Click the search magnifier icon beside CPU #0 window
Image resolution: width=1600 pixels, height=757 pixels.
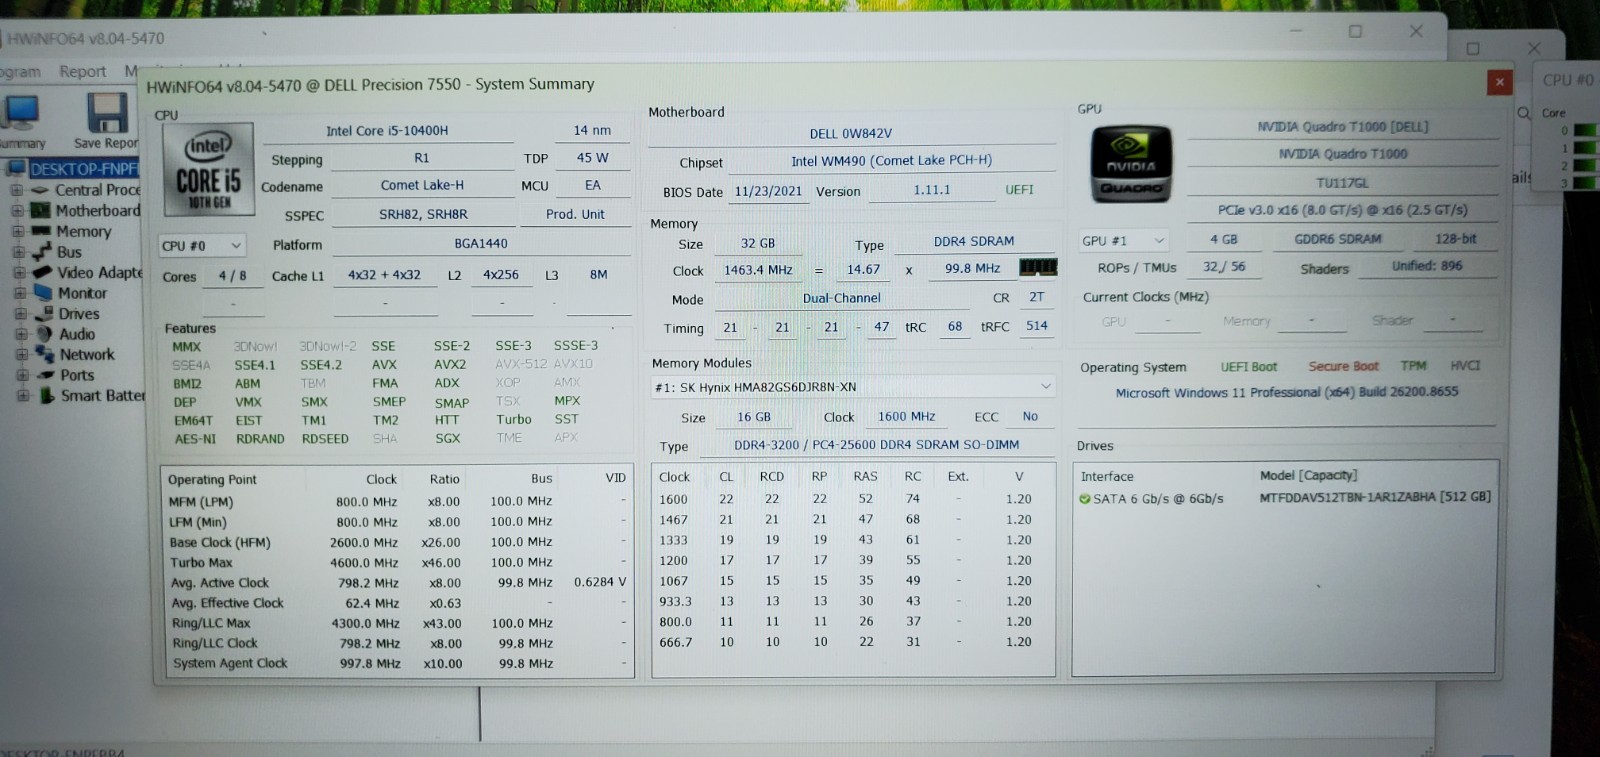click(x=1525, y=113)
